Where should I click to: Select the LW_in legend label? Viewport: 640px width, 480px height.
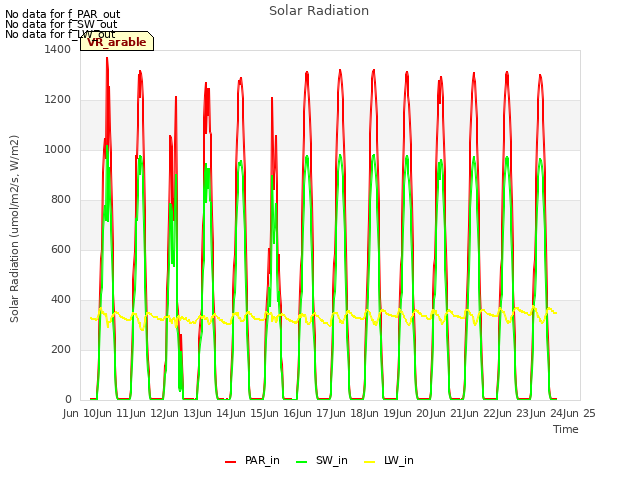click(x=399, y=460)
